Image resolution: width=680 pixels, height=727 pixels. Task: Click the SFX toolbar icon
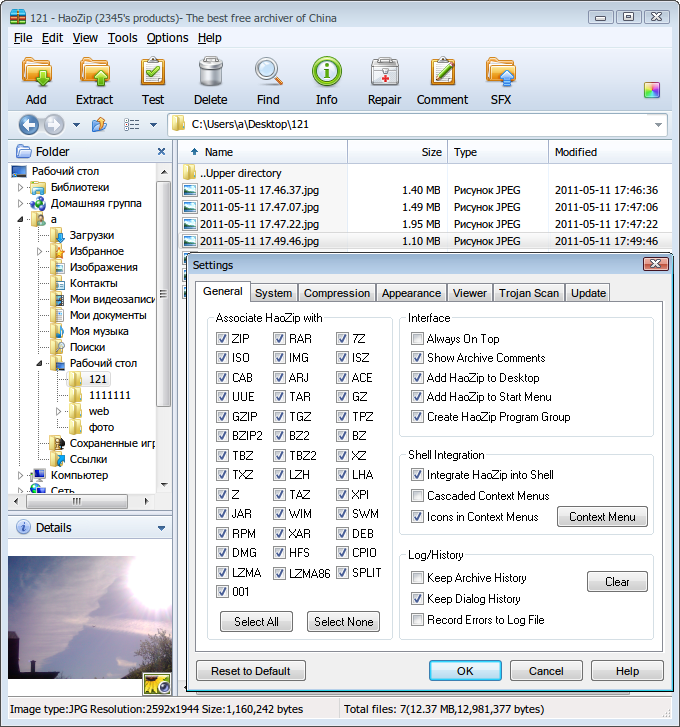point(500,80)
